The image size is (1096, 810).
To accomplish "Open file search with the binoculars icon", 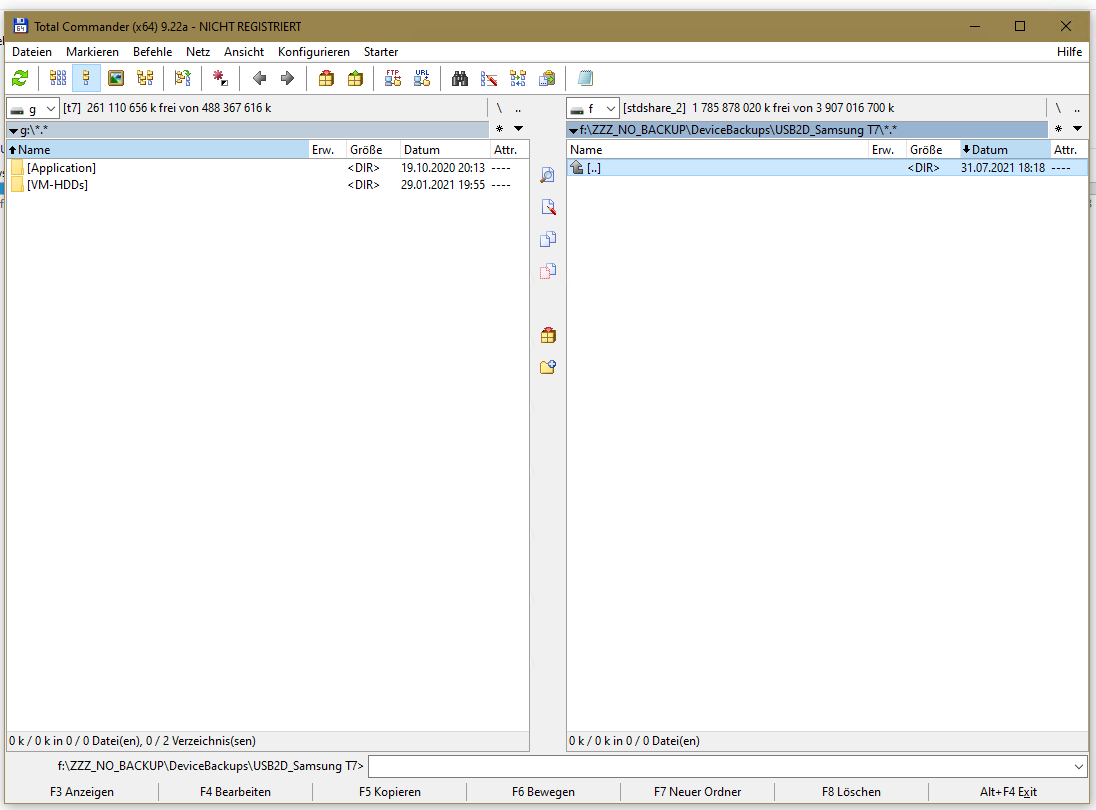I will (x=460, y=78).
